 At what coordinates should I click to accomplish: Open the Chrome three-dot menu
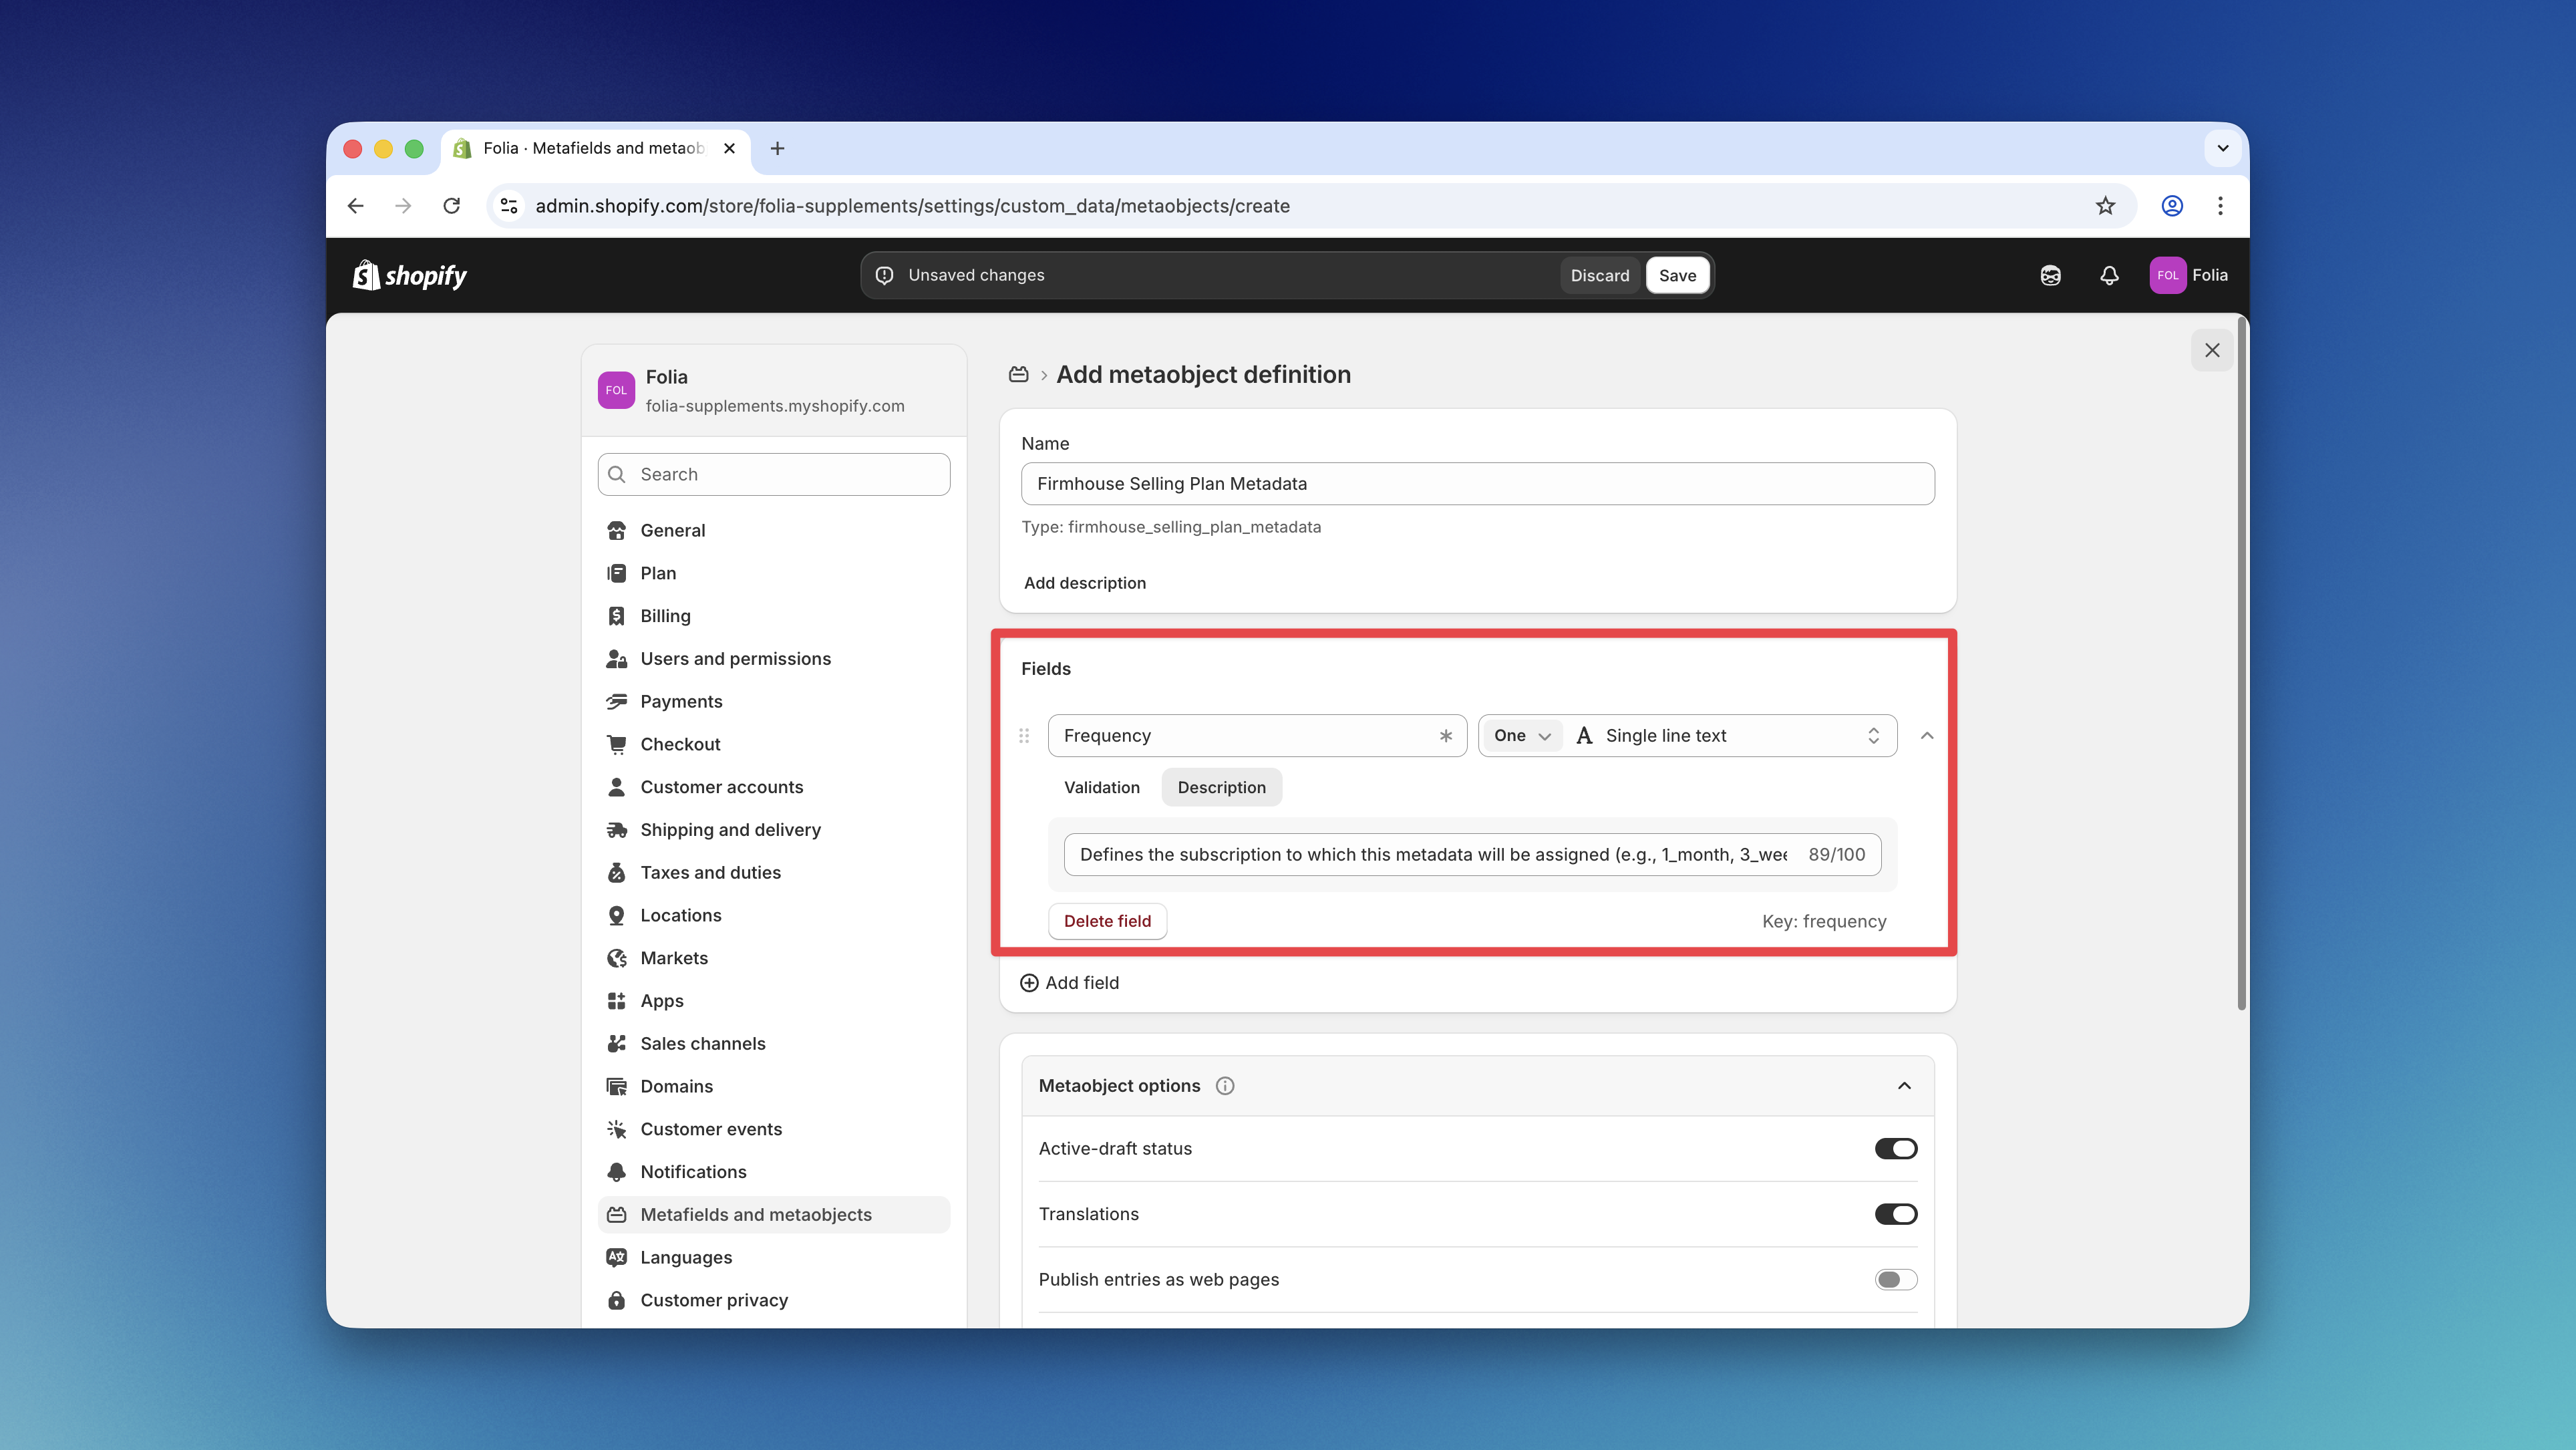pyautogui.click(x=2220, y=206)
